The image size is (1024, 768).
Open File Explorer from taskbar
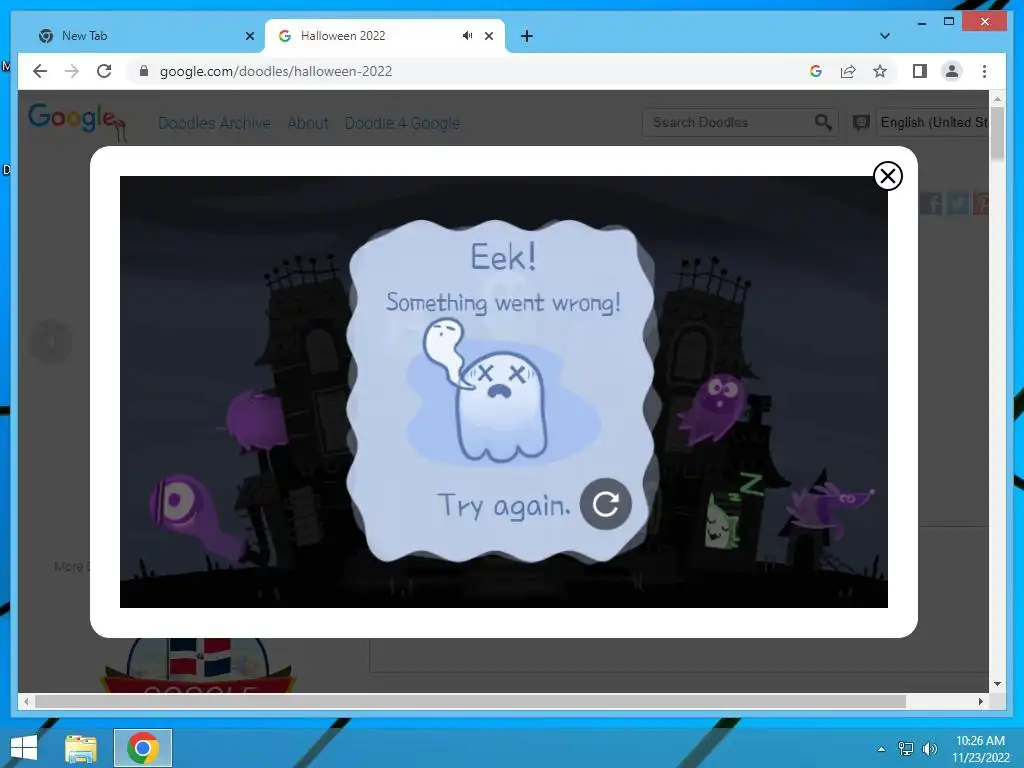81,748
